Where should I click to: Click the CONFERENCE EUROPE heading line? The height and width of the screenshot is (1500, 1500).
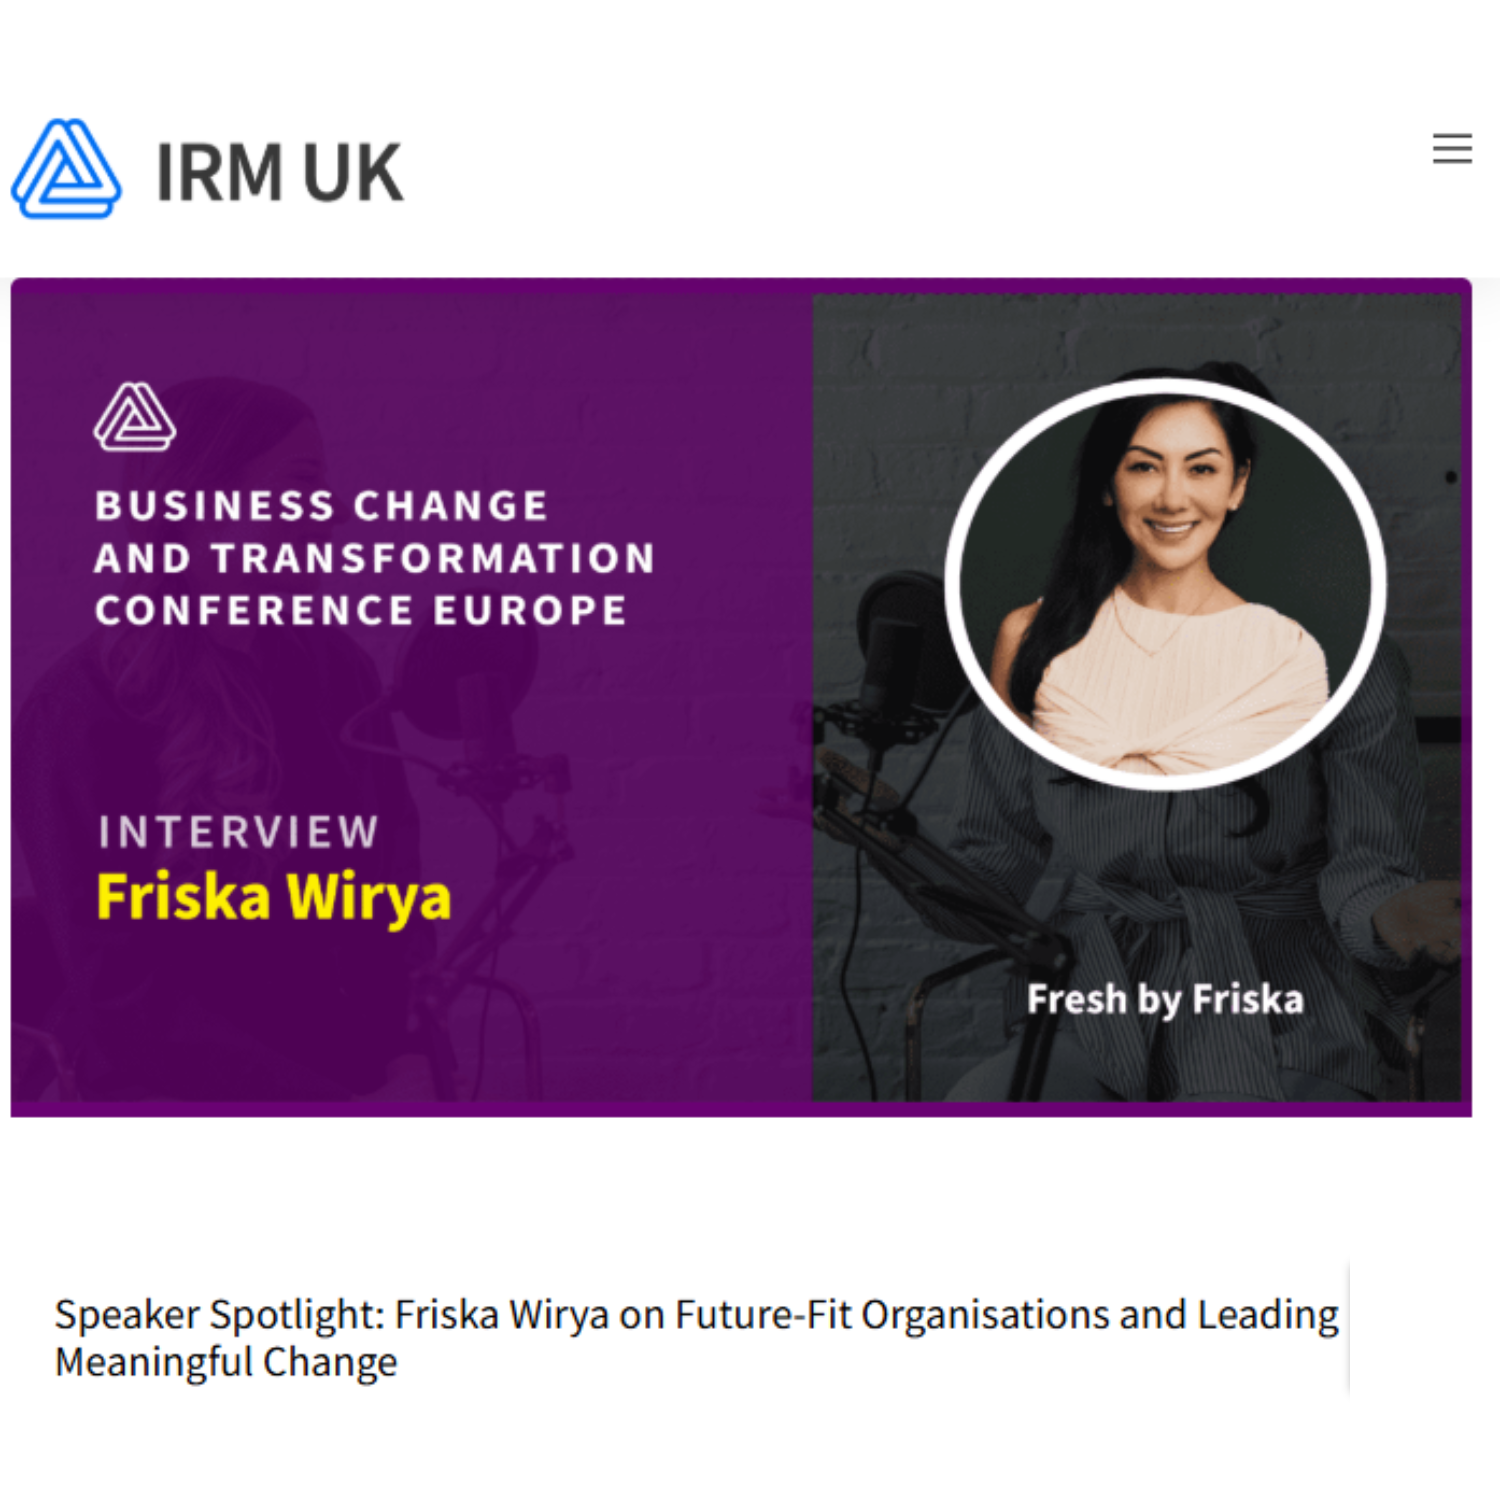coord(361,610)
